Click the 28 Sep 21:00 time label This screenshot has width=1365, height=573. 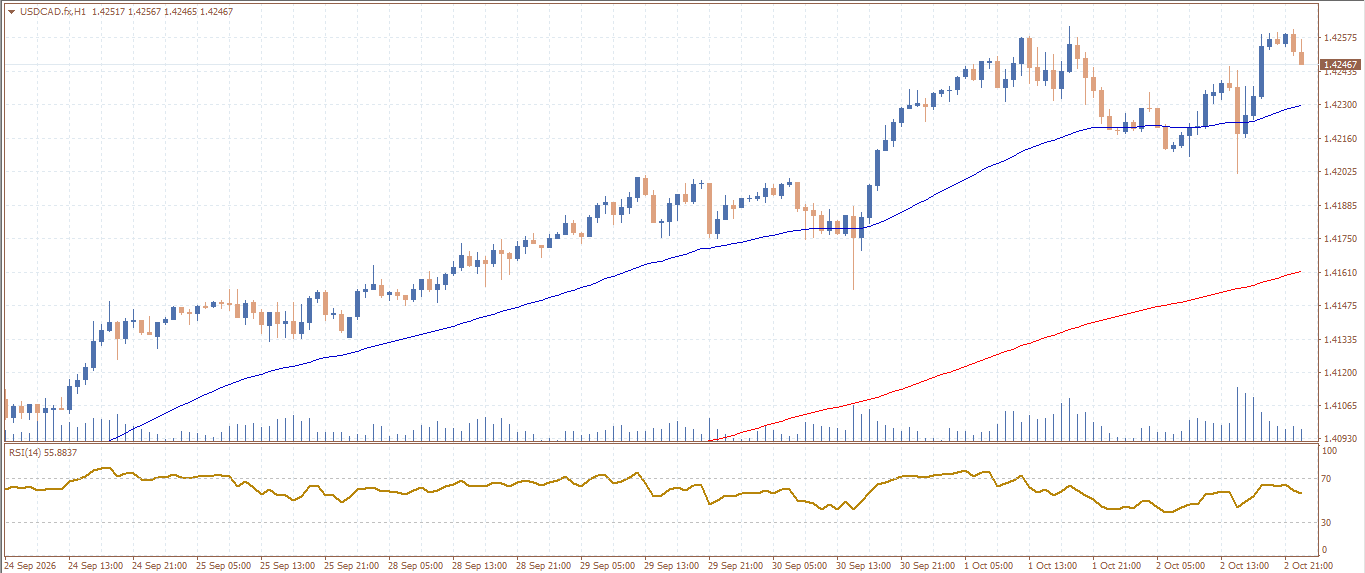tap(544, 566)
